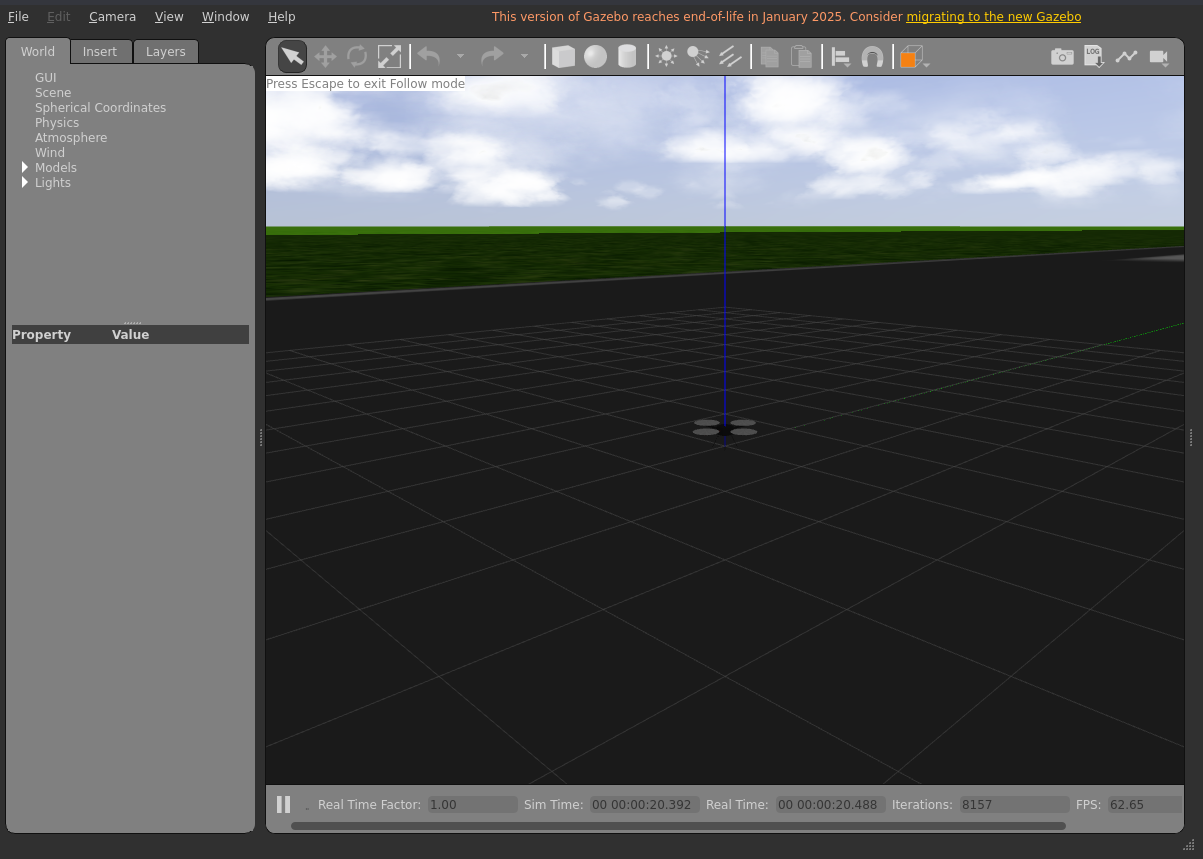Insert a sphere shape
The width and height of the screenshot is (1203, 859).
coord(595,57)
